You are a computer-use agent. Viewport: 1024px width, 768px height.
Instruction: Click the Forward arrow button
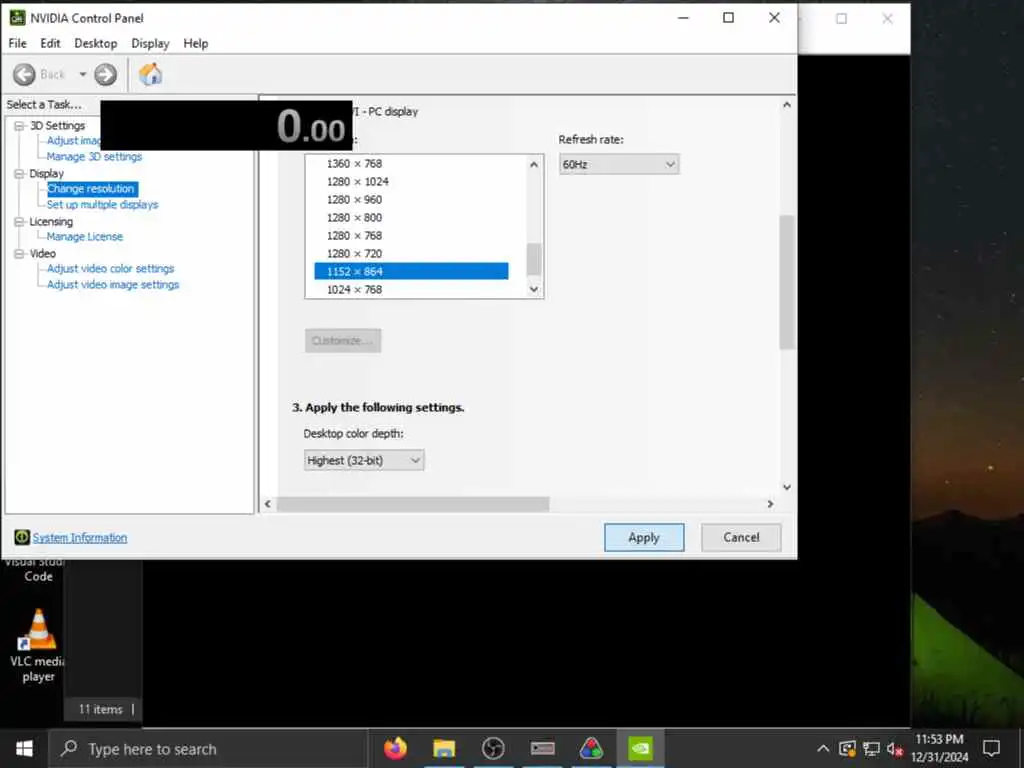(x=105, y=74)
